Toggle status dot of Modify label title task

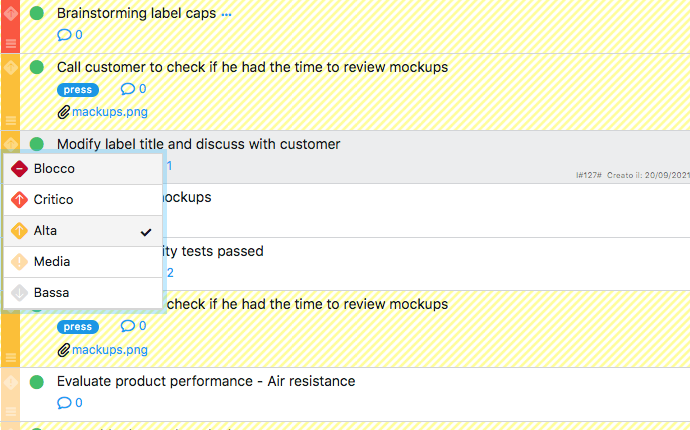[37, 144]
